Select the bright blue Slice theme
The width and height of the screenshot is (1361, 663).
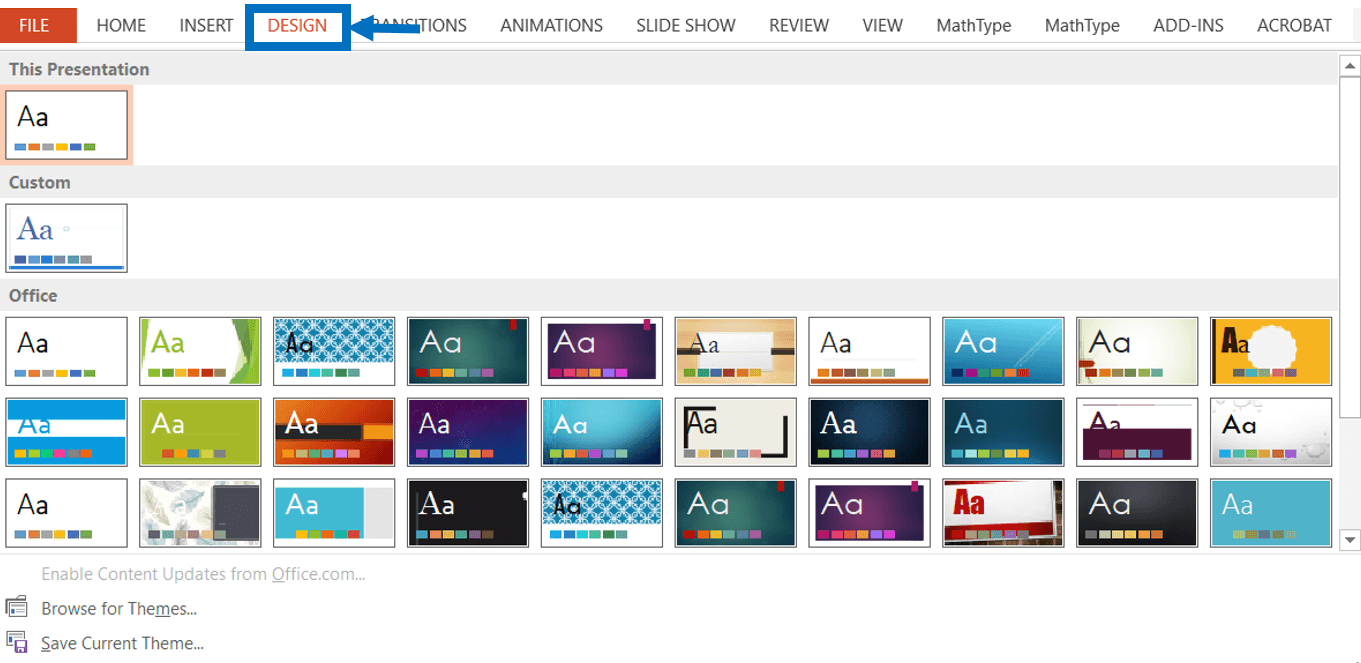click(1004, 351)
